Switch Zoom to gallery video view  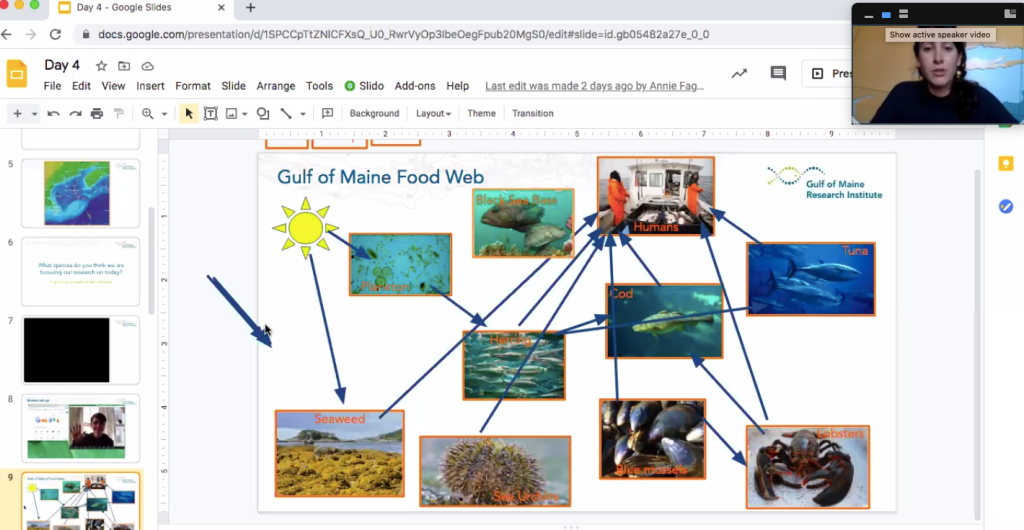tap(908, 16)
